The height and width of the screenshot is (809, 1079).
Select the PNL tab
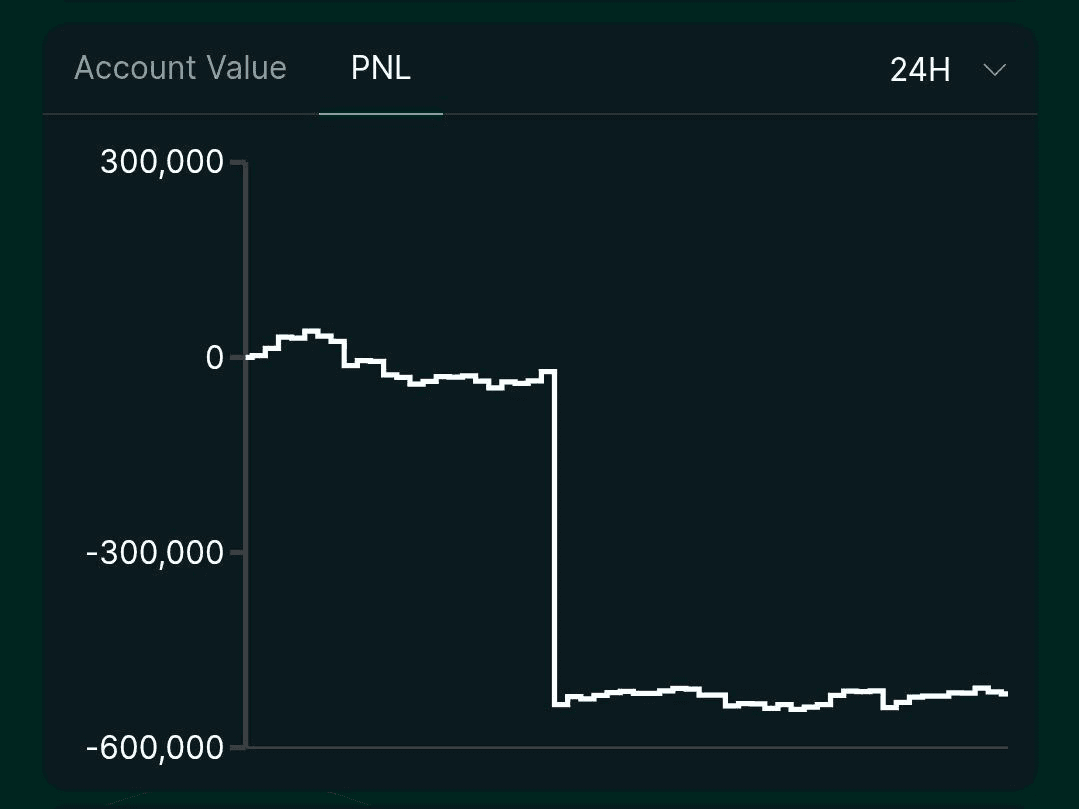[x=380, y=68]
